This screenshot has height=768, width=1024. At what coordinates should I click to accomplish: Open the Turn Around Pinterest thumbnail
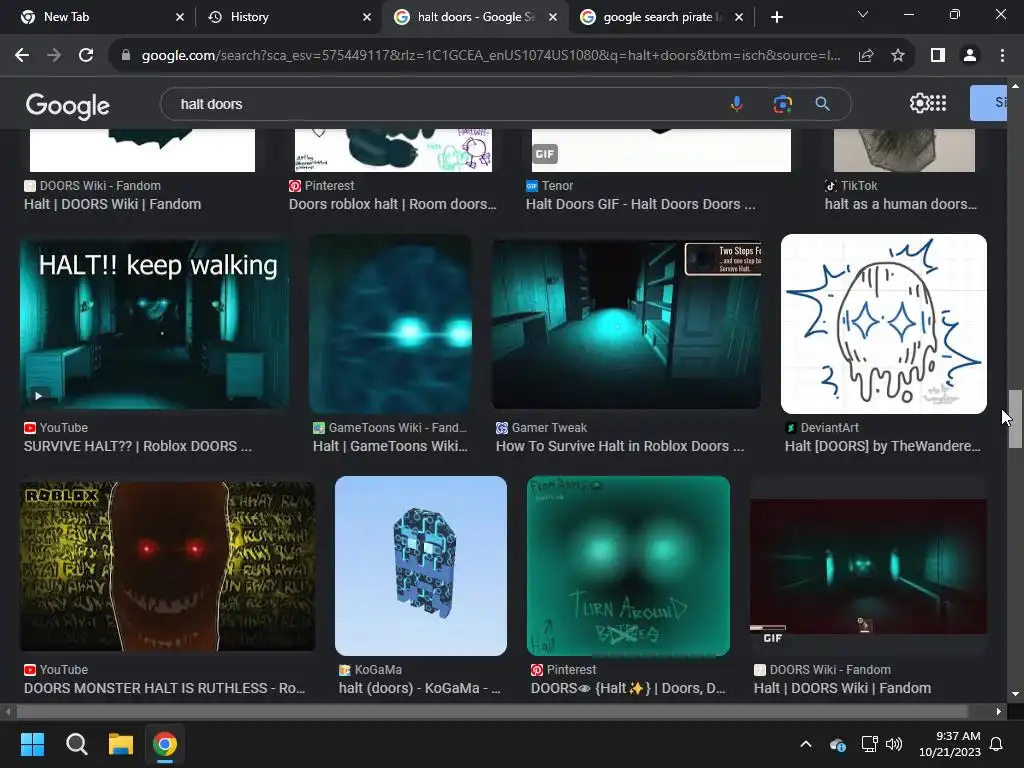[628, 566]
